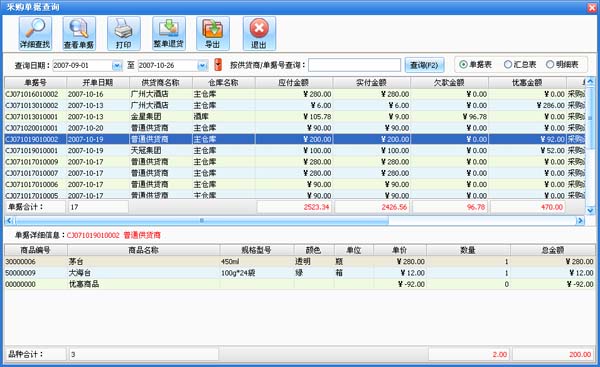The image size is (600, 367).
Task: Select the 单据表 radio option
Action: (475, 65)
